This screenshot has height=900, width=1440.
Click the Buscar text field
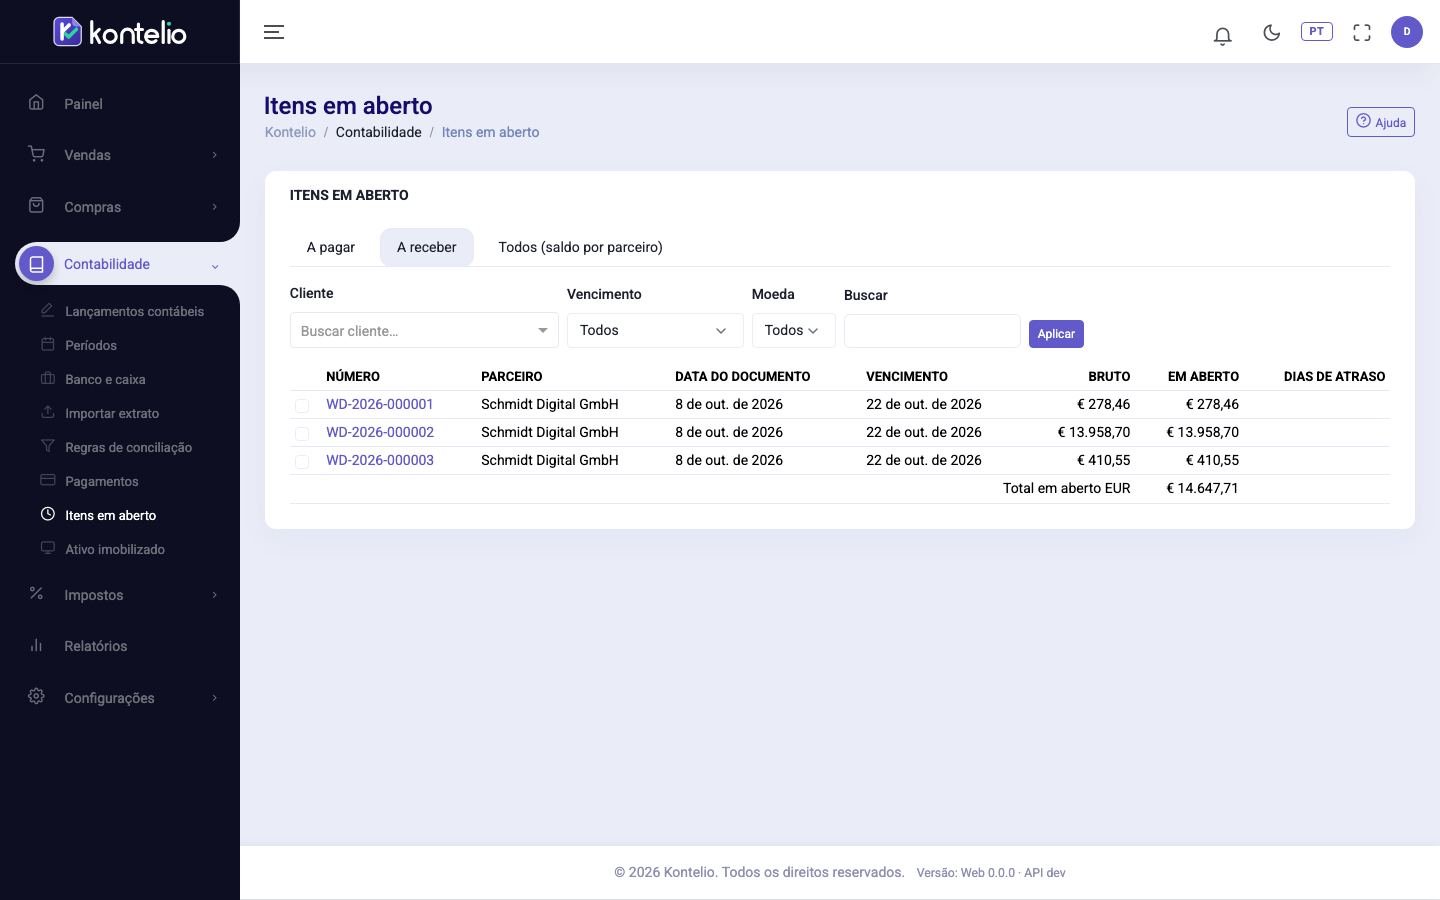932,331
